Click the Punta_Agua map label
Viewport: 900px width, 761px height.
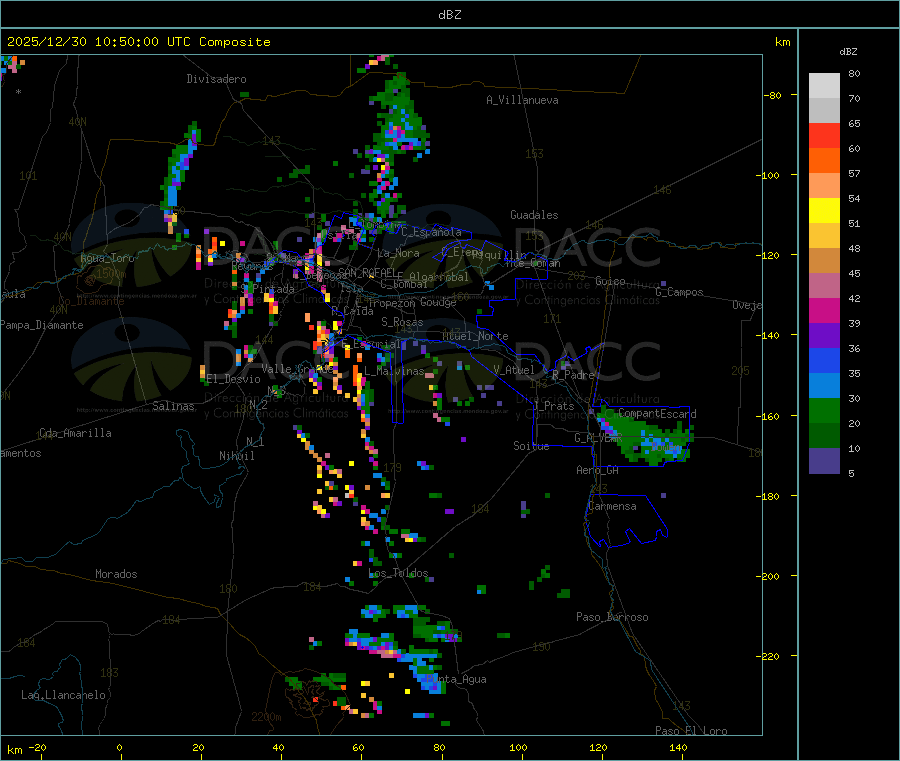(456, 680)
